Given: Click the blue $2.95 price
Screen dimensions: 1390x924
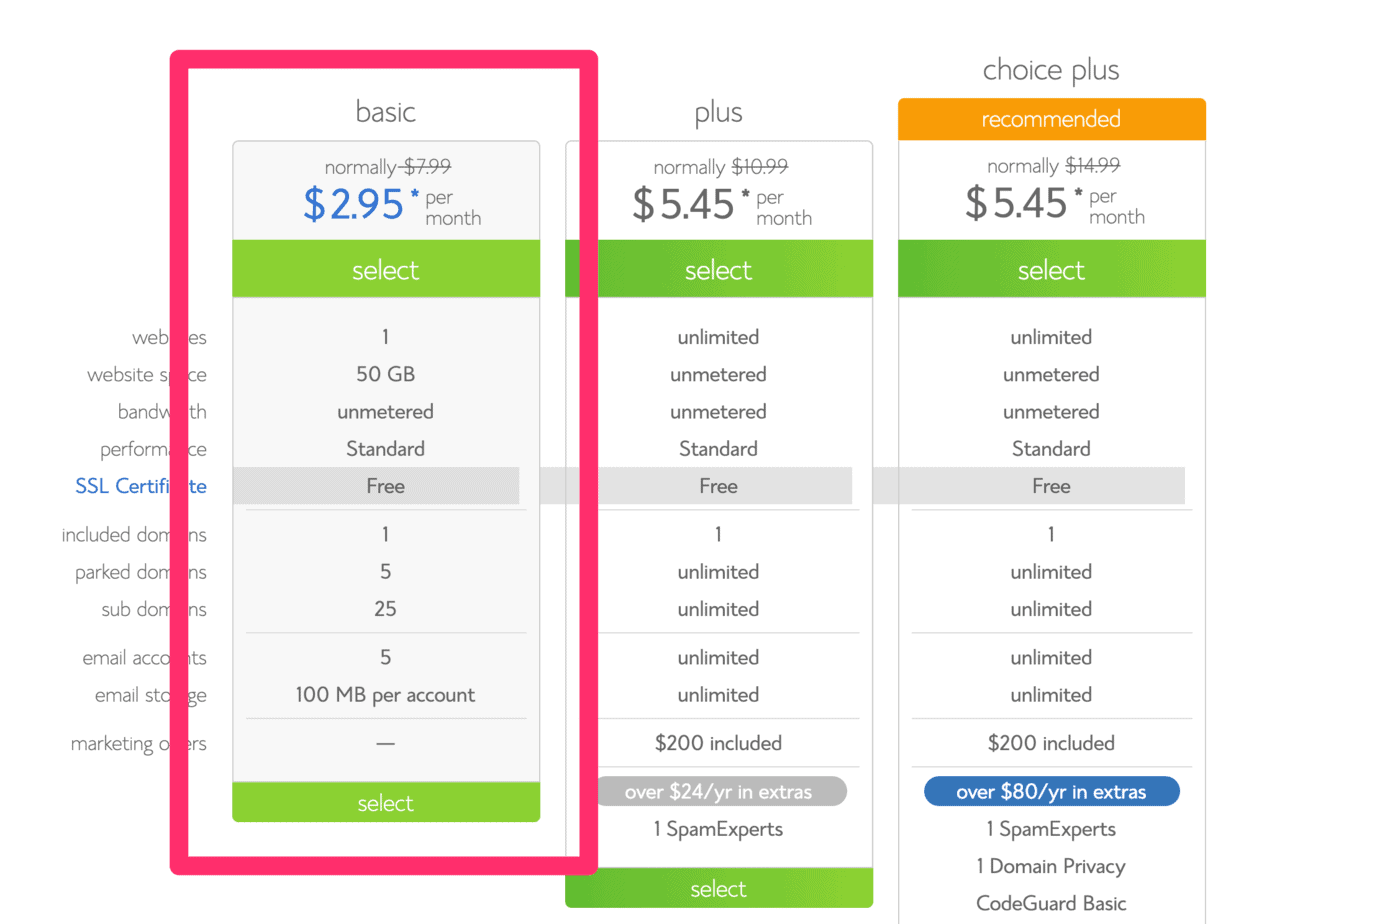Looking at the screenshot, I should point(354,204).
